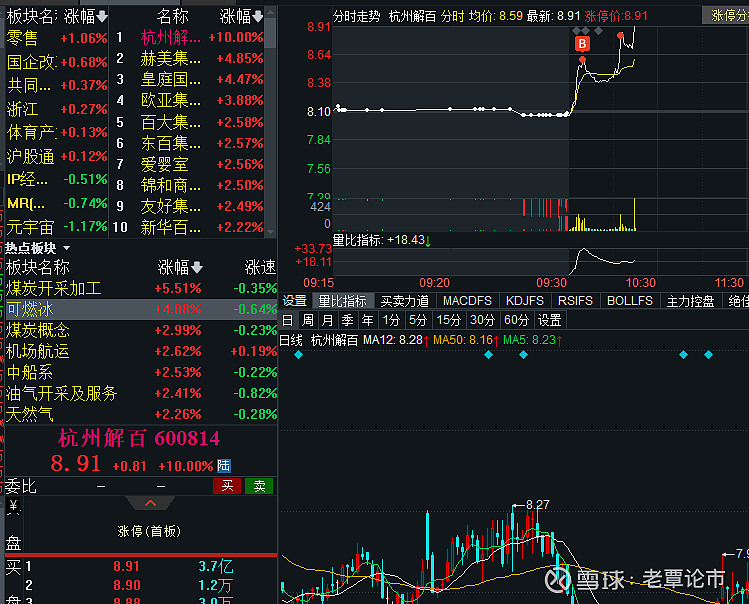The width and height of the screenshot is (749, 604).
Task: Switch to the 量比指标 tab
Action: click(x=342, y=301)
